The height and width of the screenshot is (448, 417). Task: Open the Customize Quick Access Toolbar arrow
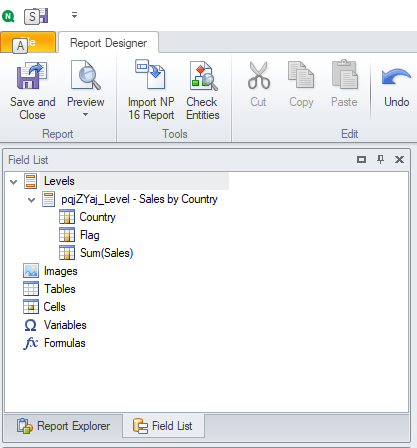(74, 15)
